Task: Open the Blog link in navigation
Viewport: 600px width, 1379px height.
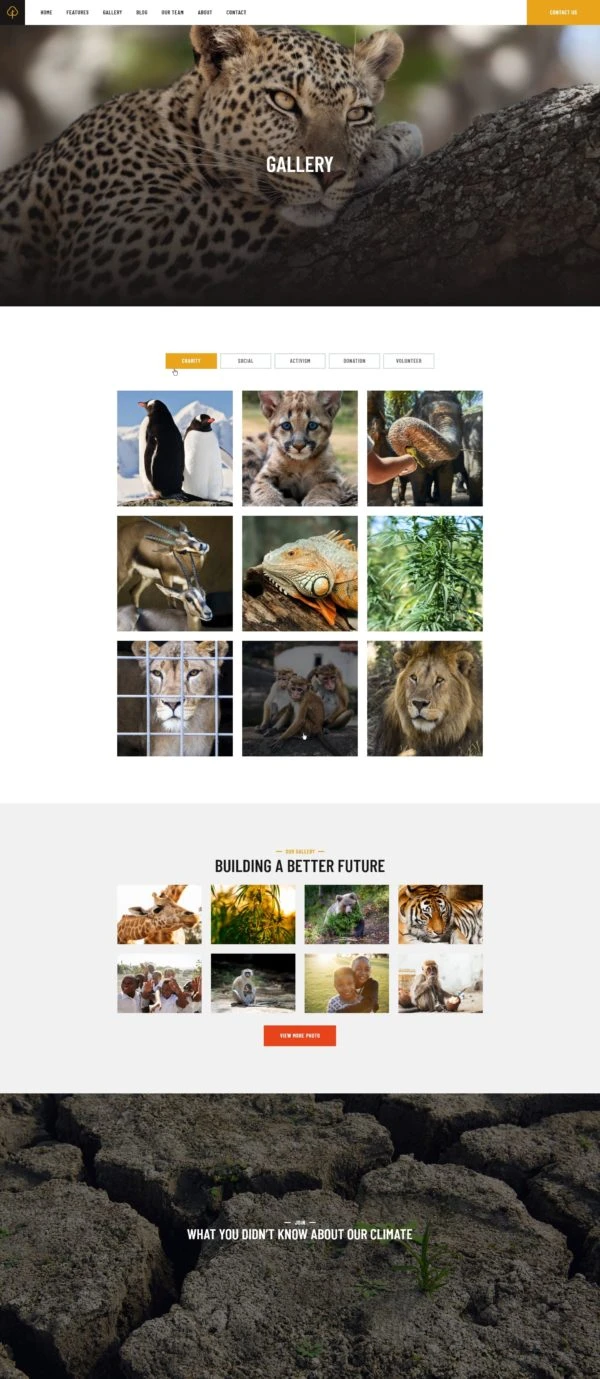Action: pyautogui.click(x=142, y=12)
